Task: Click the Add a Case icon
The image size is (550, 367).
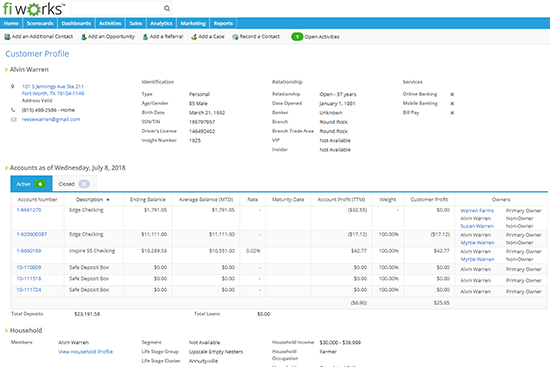Action: 194,36
